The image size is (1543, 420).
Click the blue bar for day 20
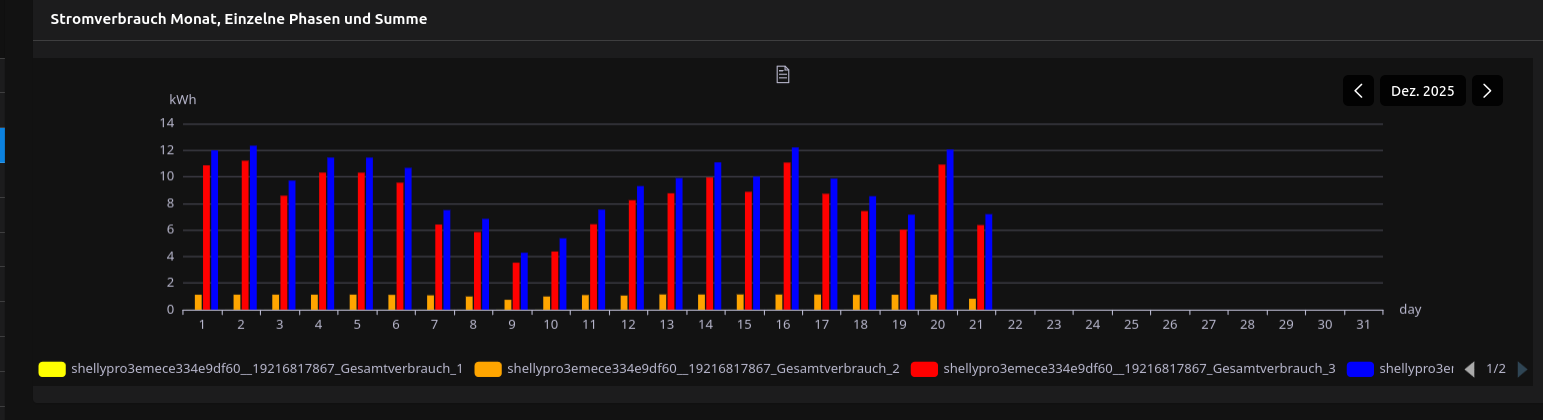click(x=950, y=231)
